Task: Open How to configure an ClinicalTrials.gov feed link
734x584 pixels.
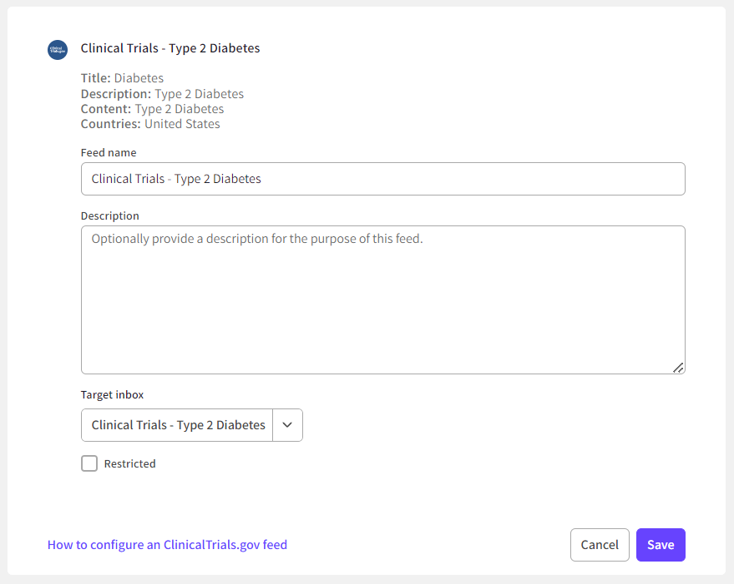Action: pos(167,545)
